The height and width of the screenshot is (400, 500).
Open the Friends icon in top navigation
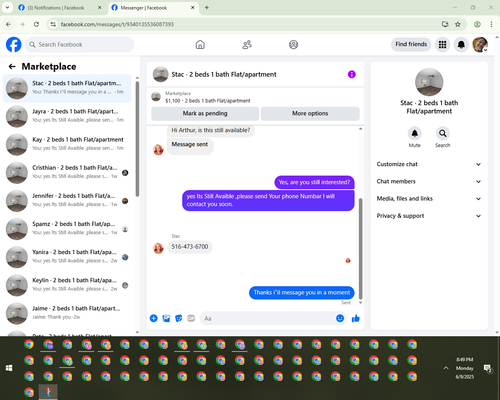coord(247,45)
